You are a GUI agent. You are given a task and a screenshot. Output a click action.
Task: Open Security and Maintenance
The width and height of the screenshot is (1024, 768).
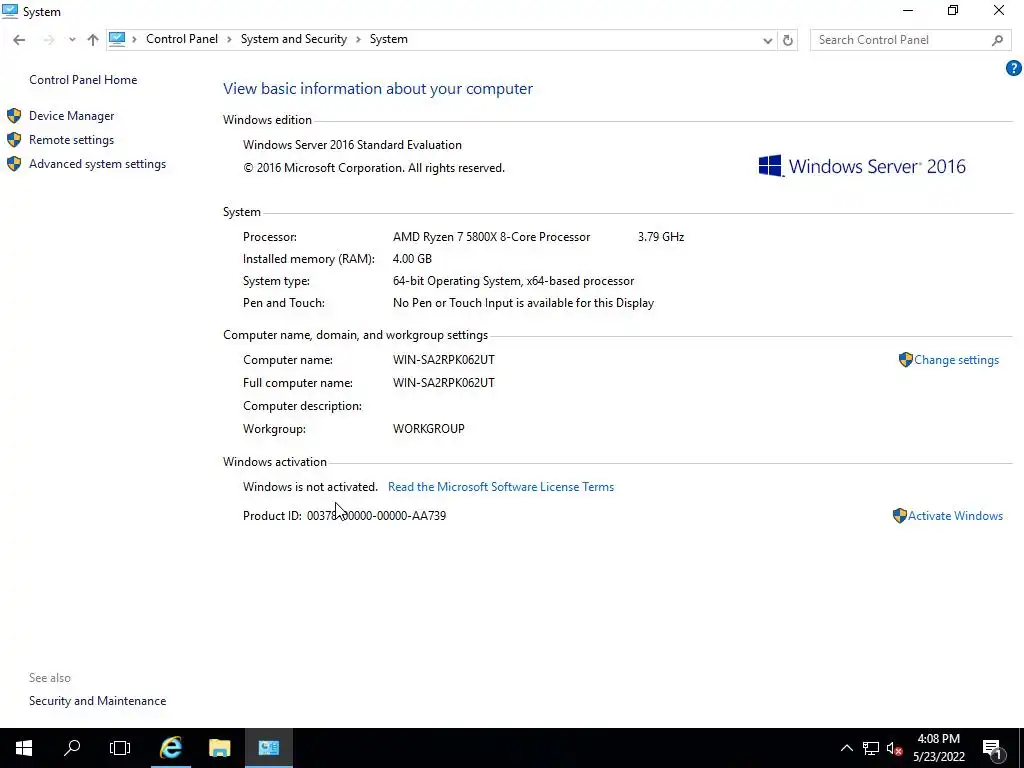coord(97,701)
